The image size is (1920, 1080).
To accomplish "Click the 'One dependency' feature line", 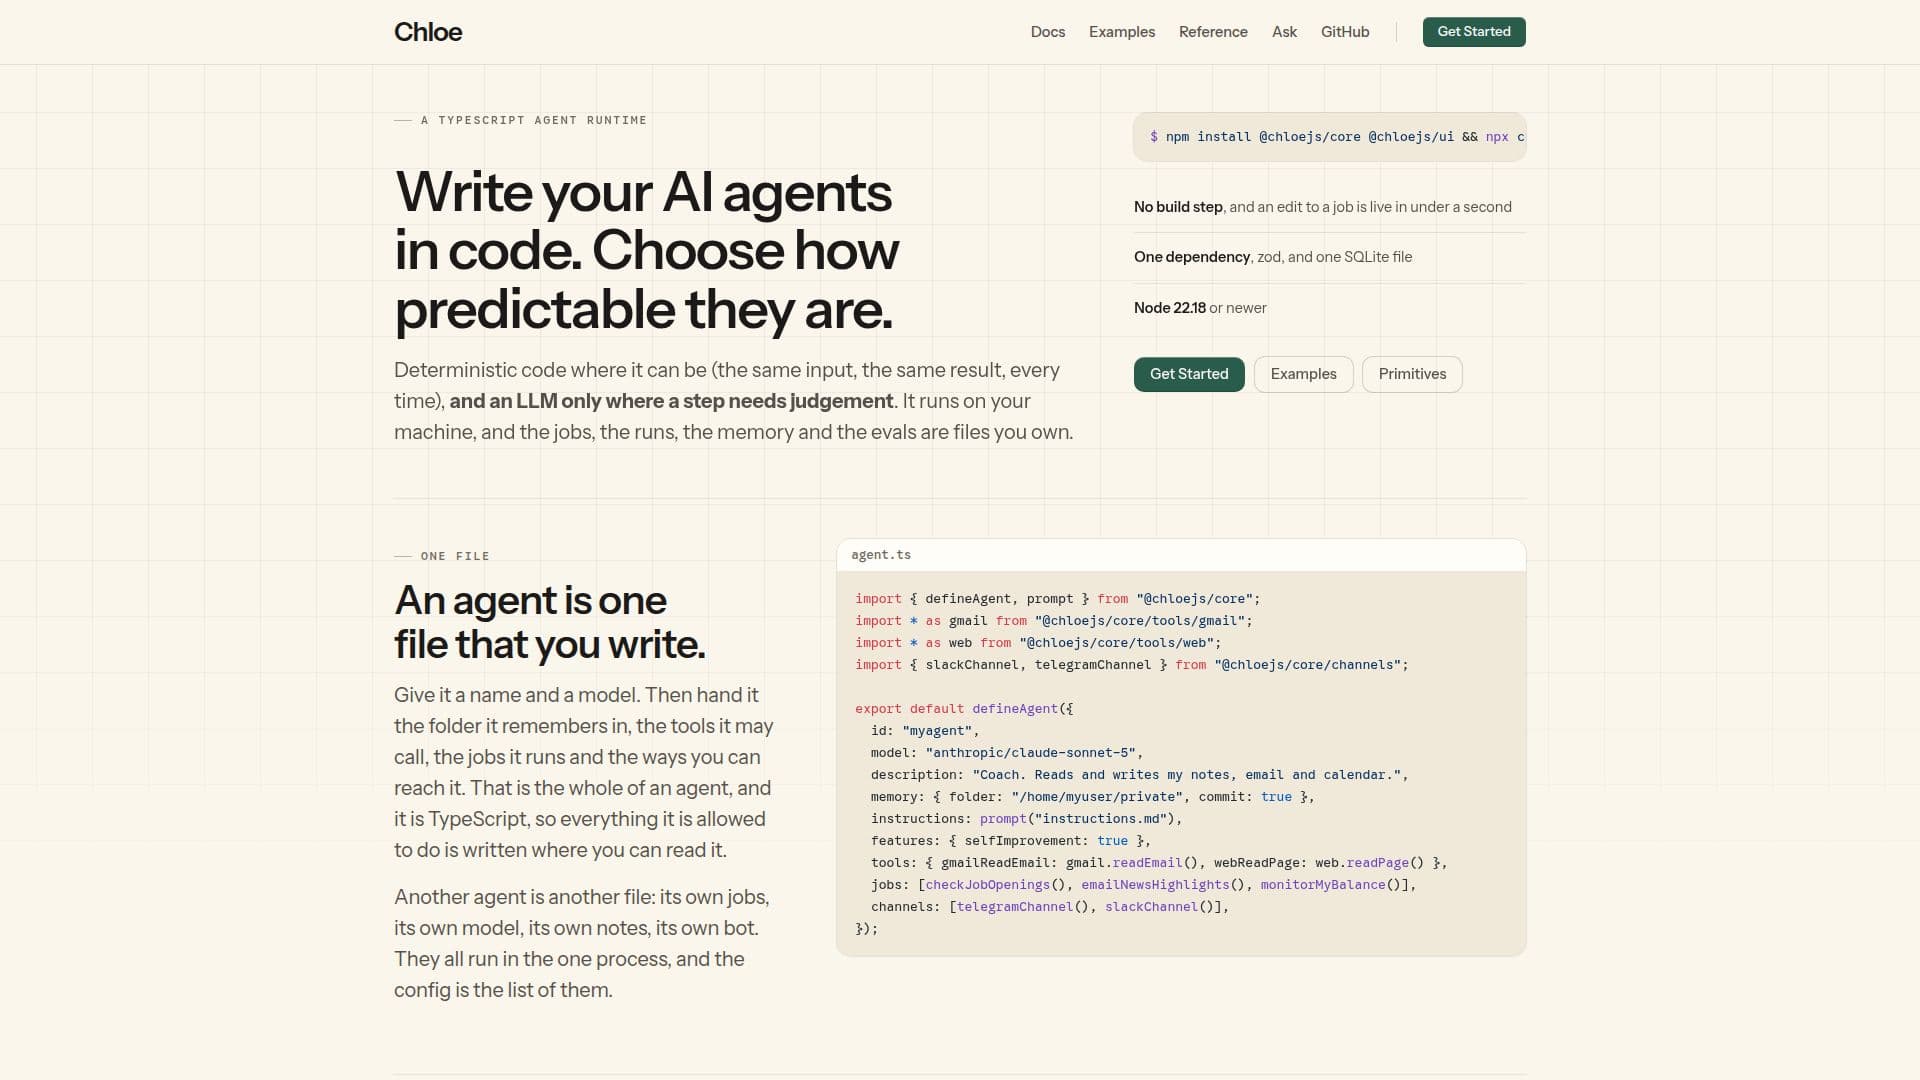I will [1272, 257].
